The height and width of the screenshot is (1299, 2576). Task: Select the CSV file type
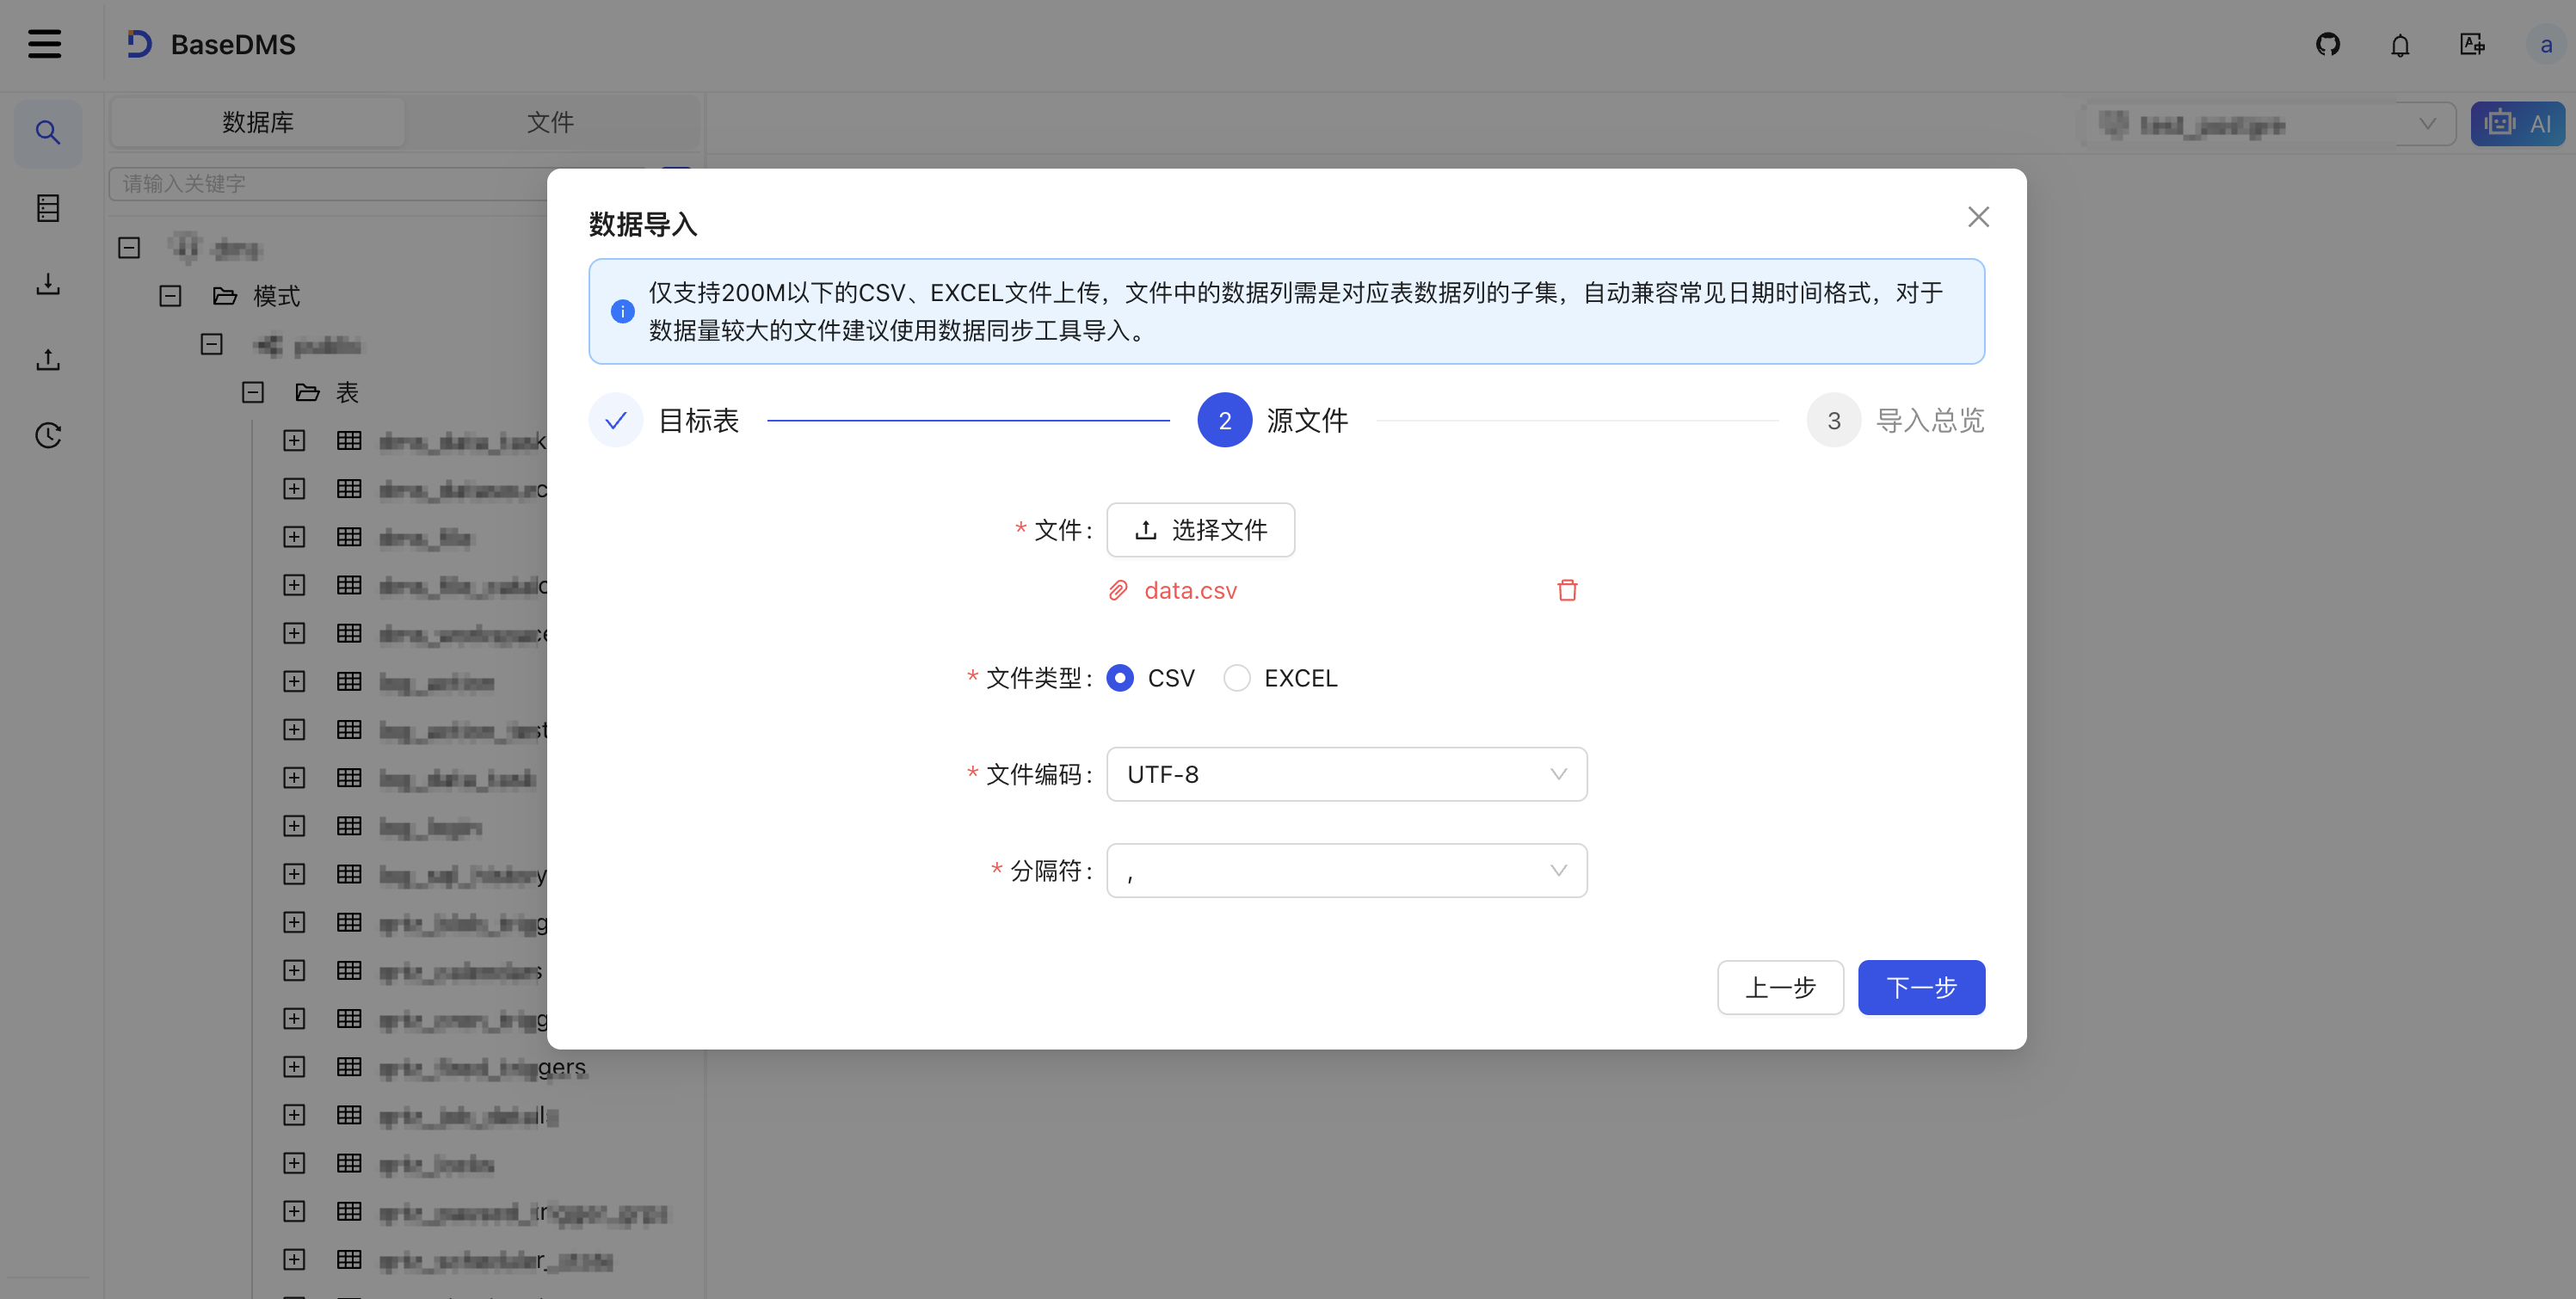pos(1120,678)
